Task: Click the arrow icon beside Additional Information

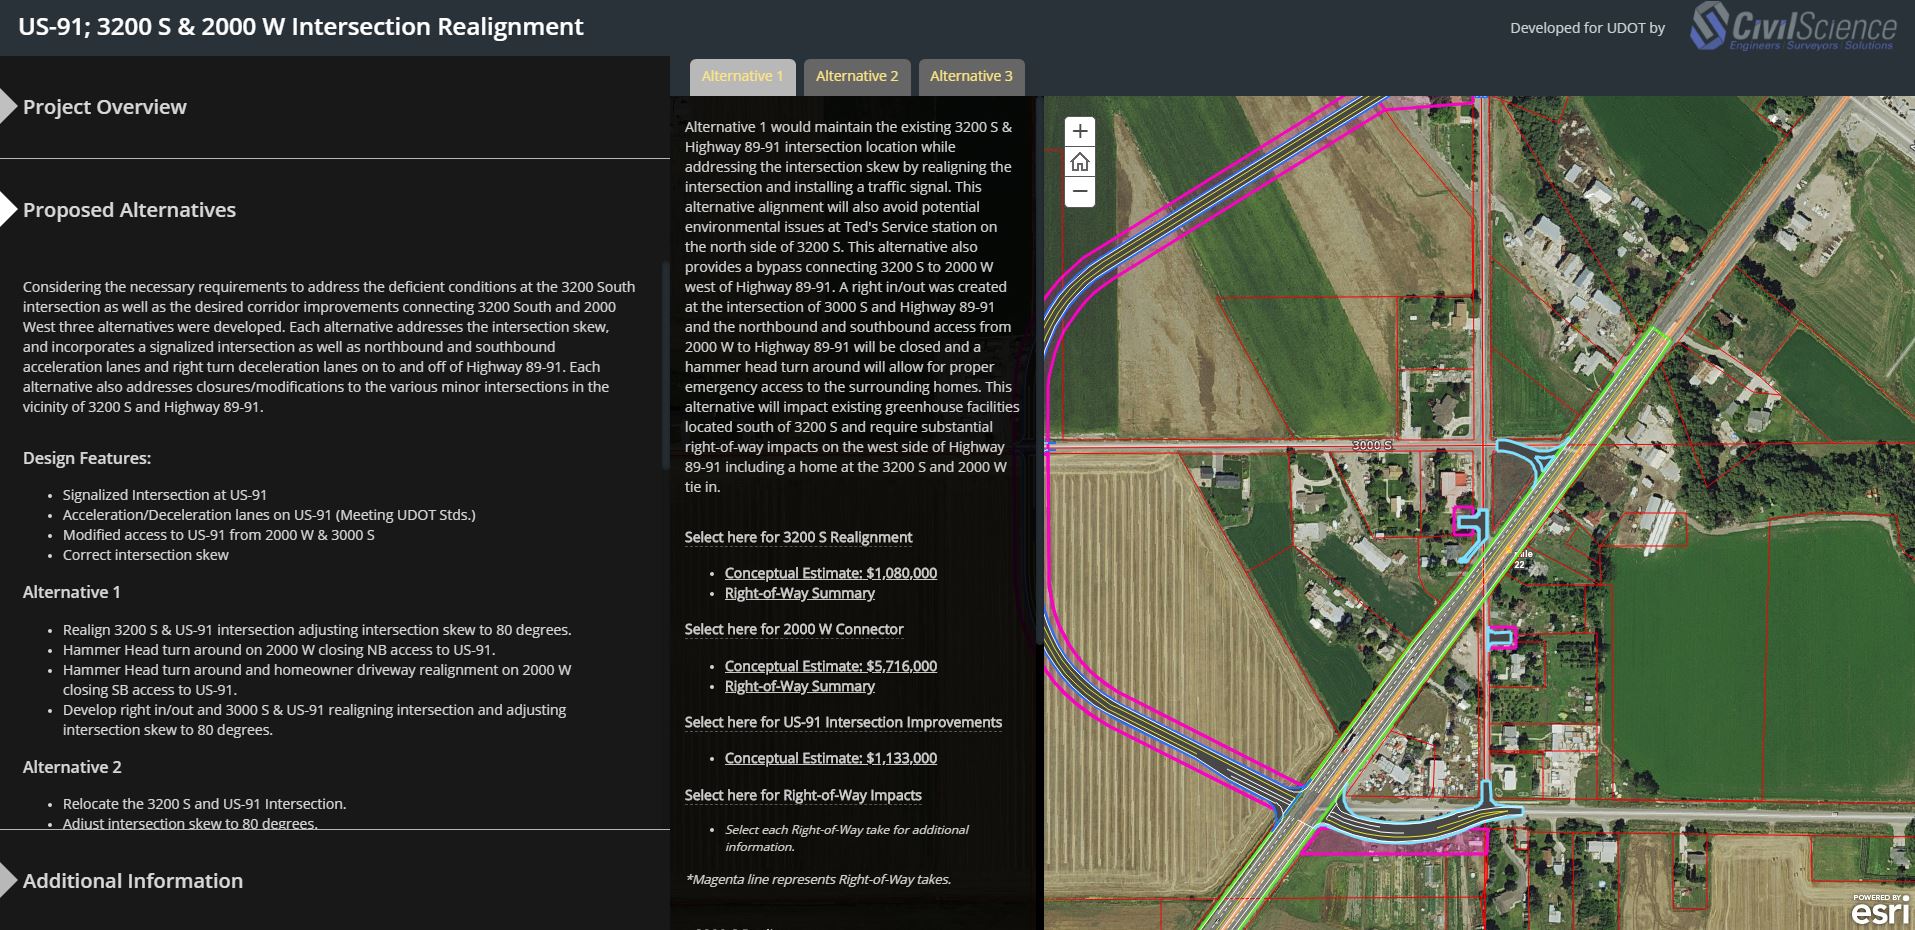Action: coord(8,880)
